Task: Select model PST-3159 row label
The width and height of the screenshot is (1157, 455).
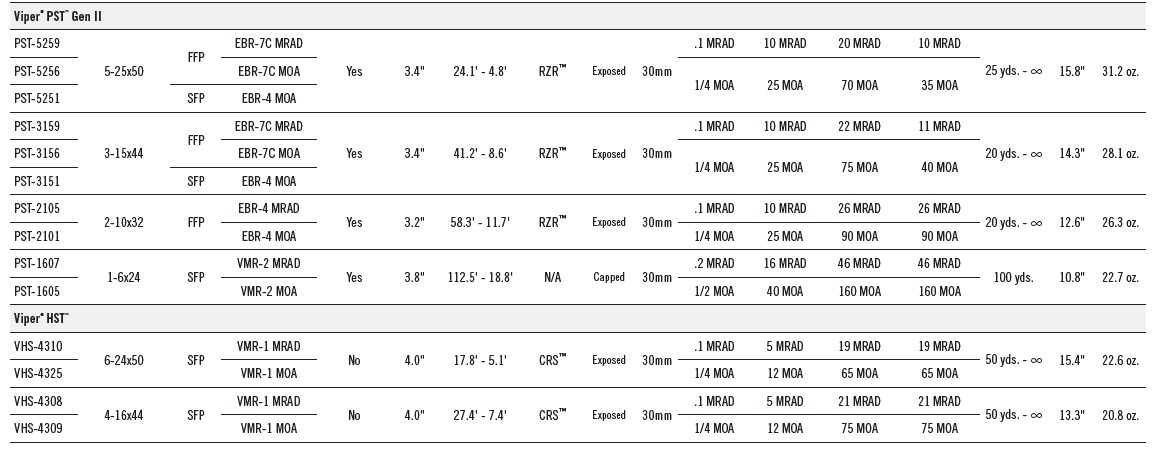Action: pos(37,126)
